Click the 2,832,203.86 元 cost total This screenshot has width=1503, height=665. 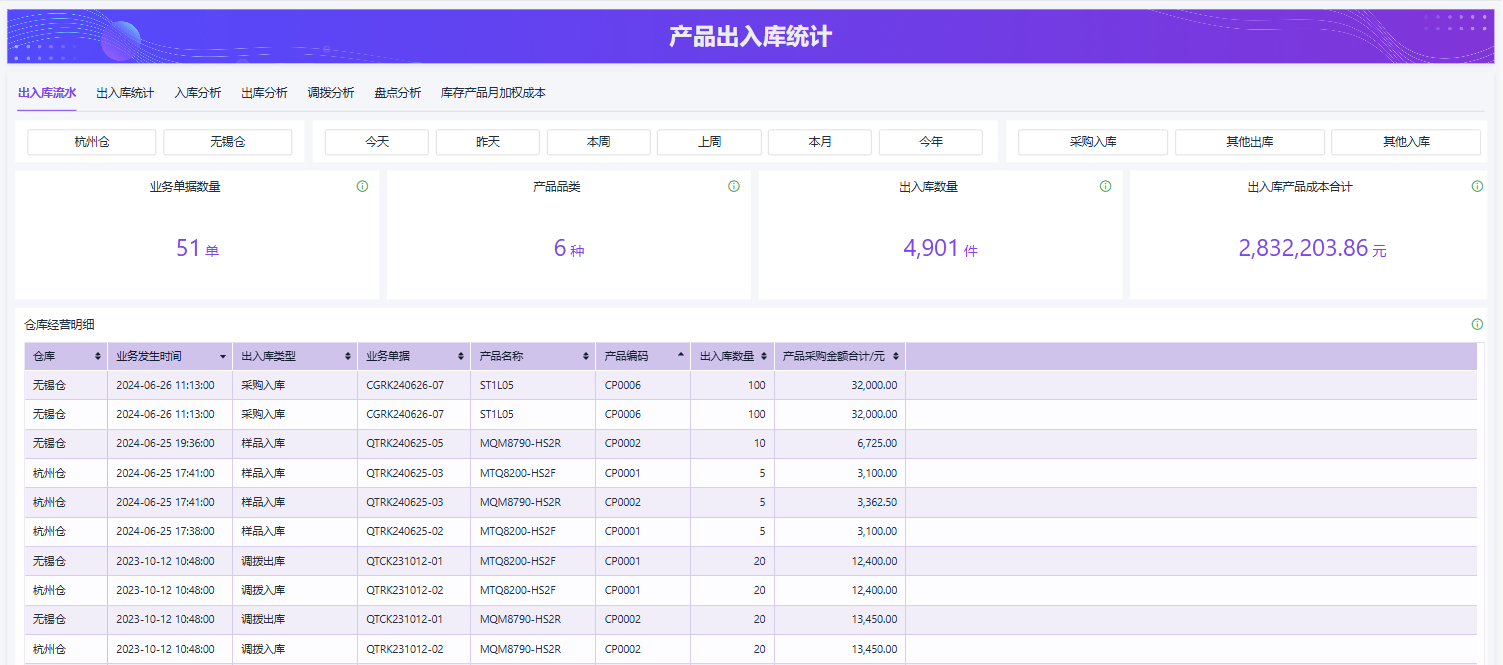[x=1312, y=248]
